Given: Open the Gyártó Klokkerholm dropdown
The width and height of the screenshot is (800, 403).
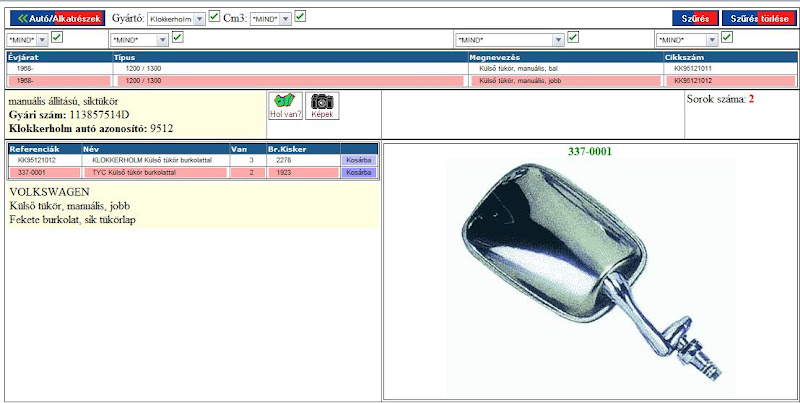Looking at the screenshot, I should (x=176, y=19).
